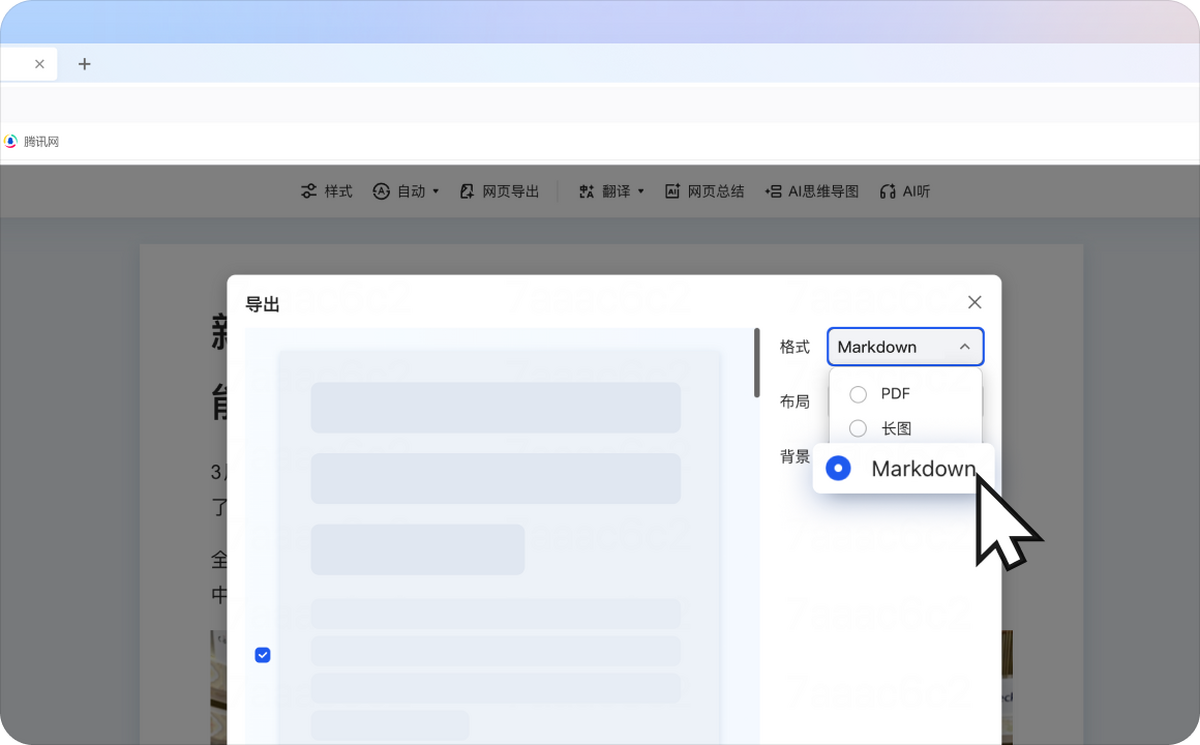
Task: Launch the AI思维导图 mind map tool
Action: 773,191
